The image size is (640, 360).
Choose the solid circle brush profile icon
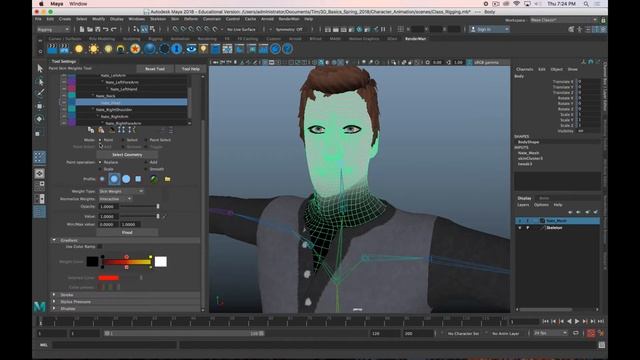pos(126,179)
